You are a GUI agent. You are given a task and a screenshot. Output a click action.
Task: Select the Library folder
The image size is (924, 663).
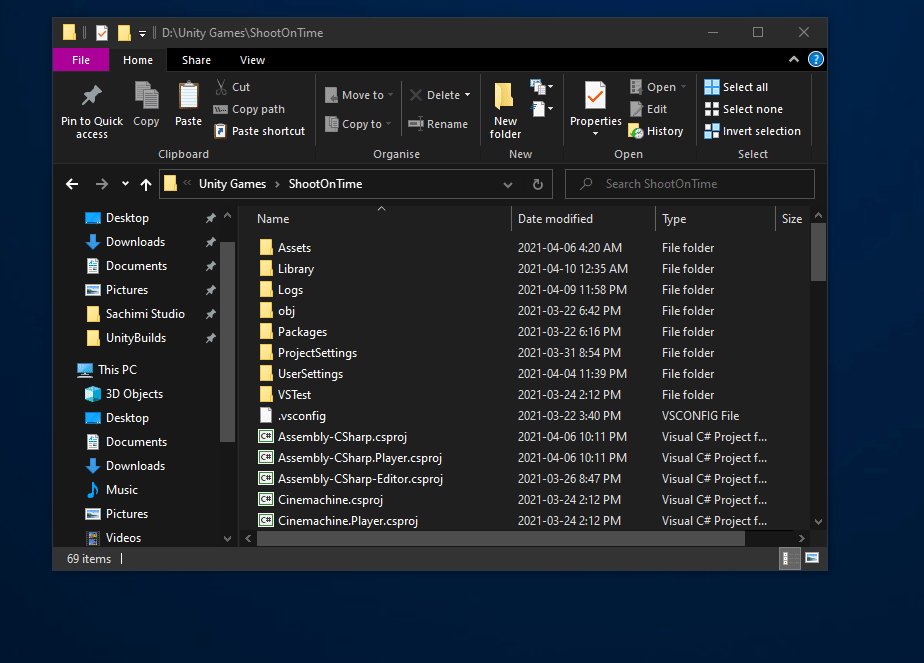(287, 269)
